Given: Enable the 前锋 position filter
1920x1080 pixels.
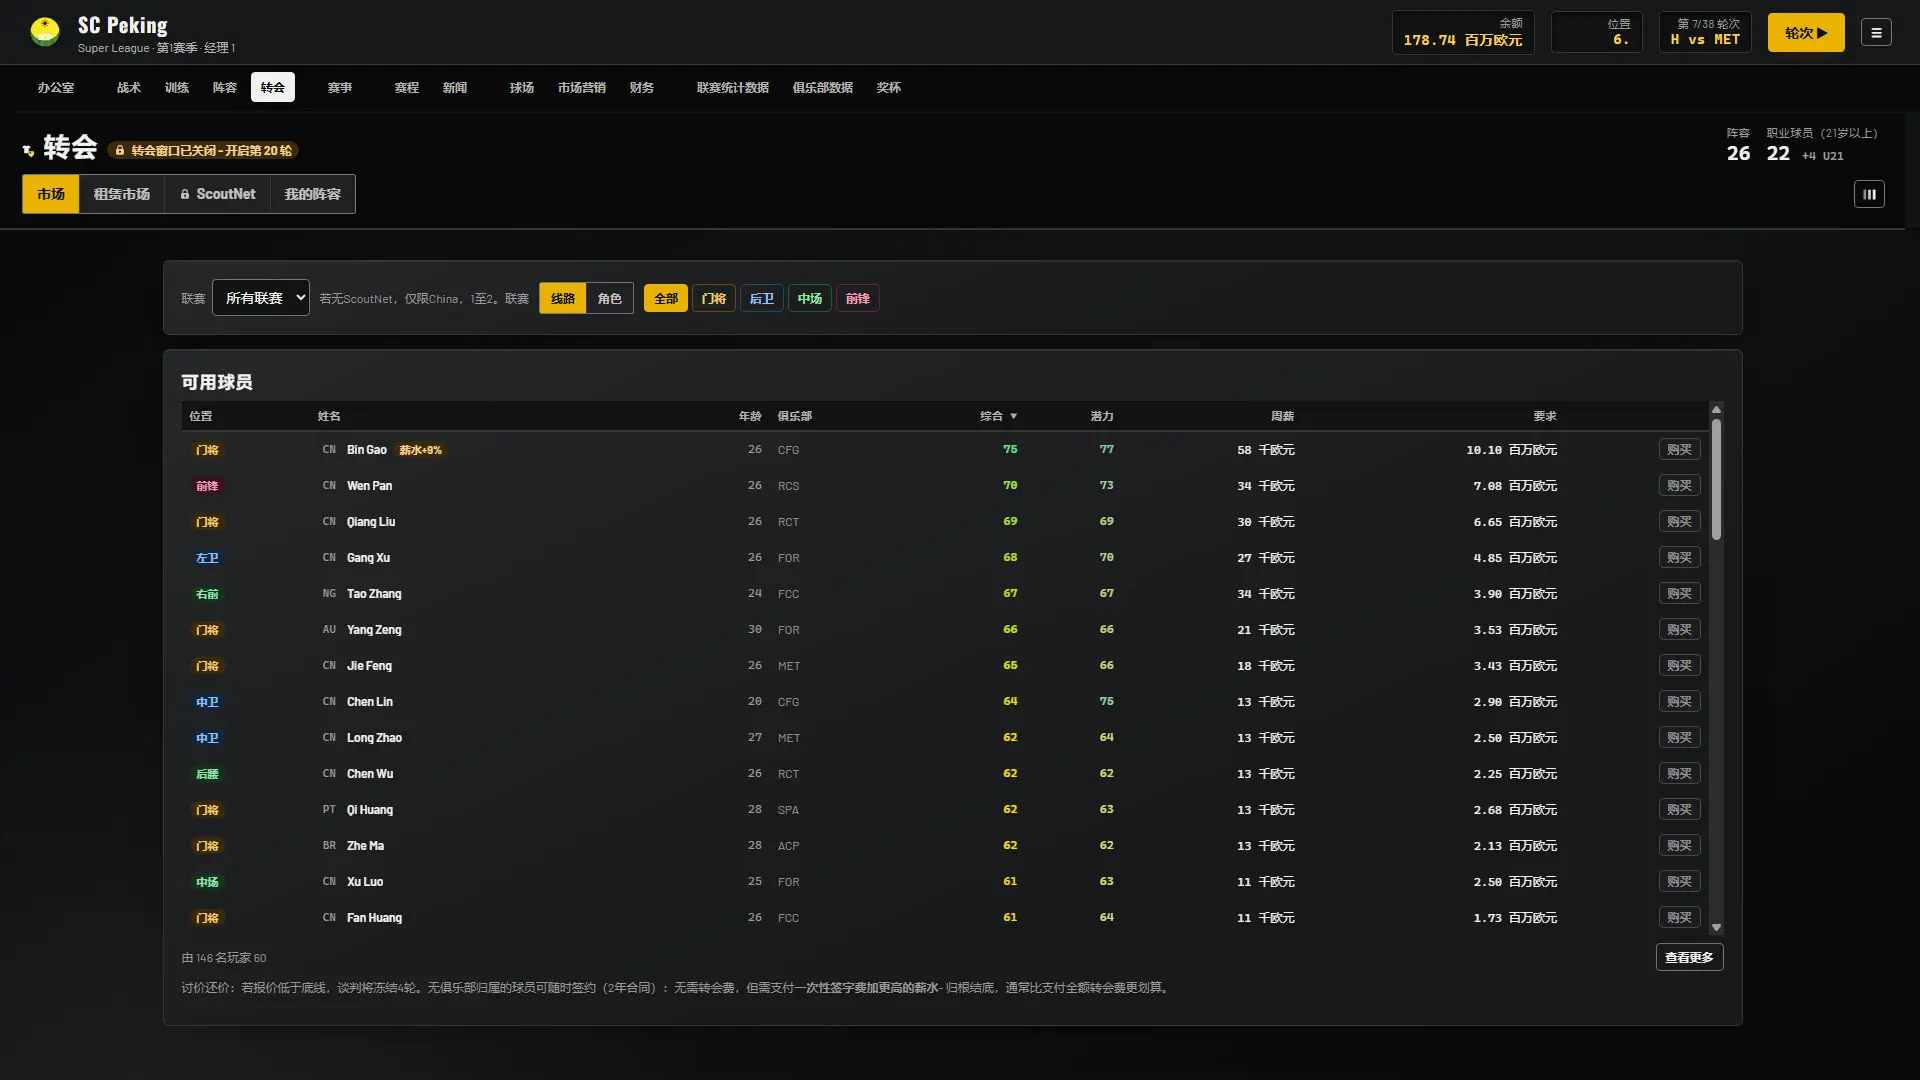Looking at the screenshot, I should coord(858,298).
